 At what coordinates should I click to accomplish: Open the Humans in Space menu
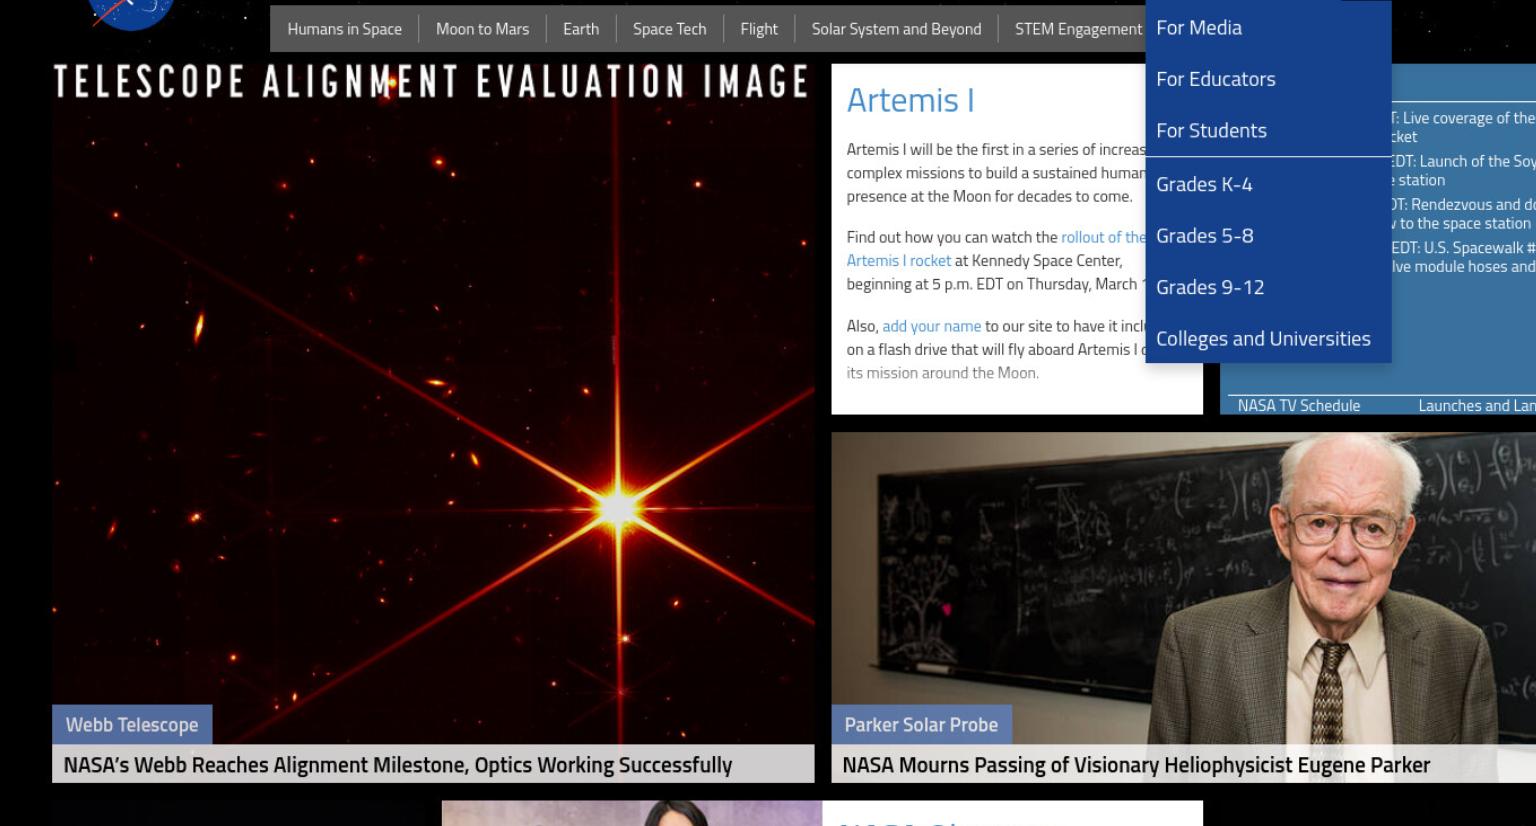tap(344, 29)
